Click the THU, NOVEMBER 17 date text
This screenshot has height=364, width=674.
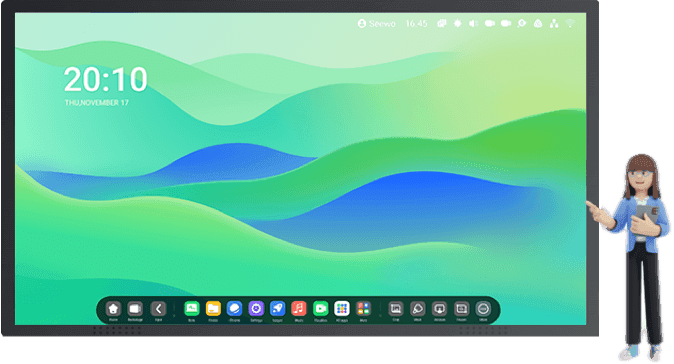(x=97, y=103)
